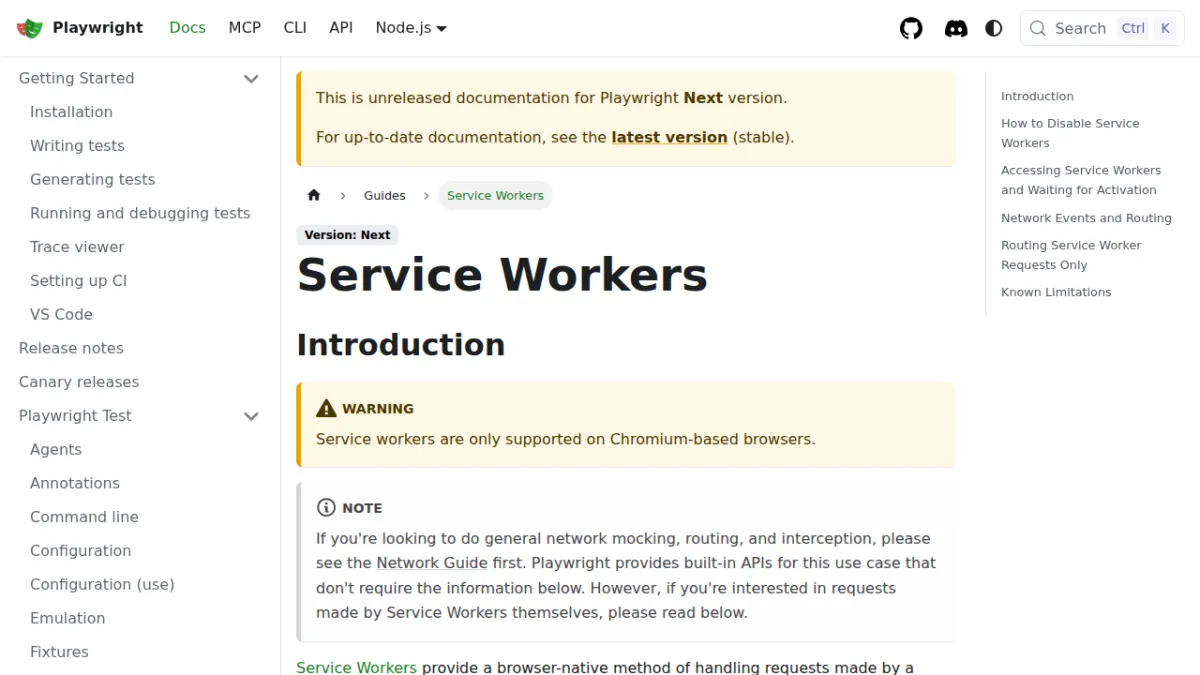Viewport: 1200px width, 675px height.
Task: Open Emulation page in sidebar
Action: tap(67, 618)
